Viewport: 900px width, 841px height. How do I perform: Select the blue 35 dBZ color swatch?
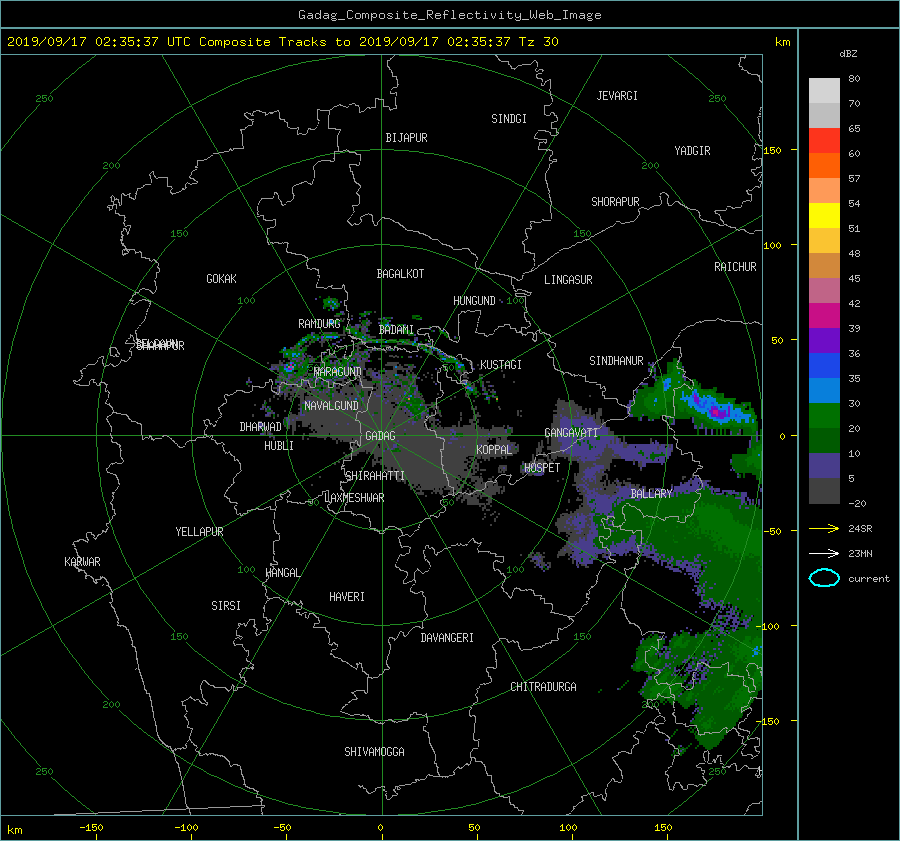click(824, 366)
